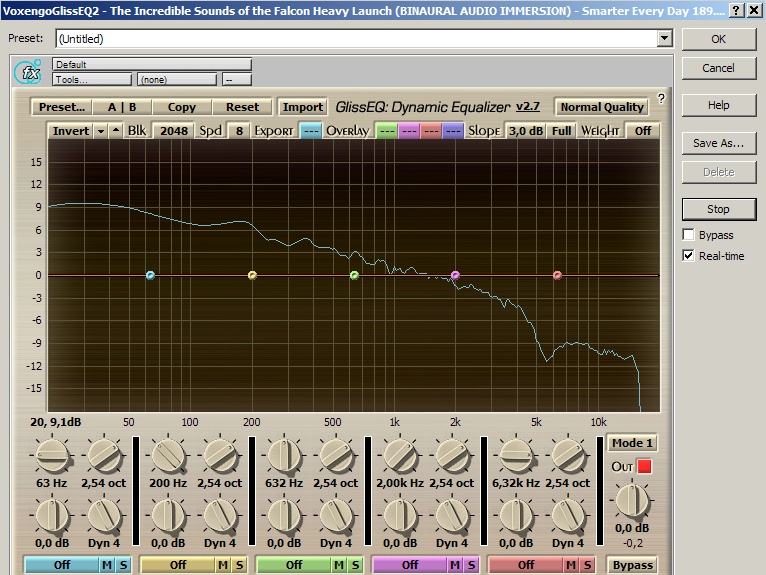Click the Full spectrum range button

coord(561,131)
